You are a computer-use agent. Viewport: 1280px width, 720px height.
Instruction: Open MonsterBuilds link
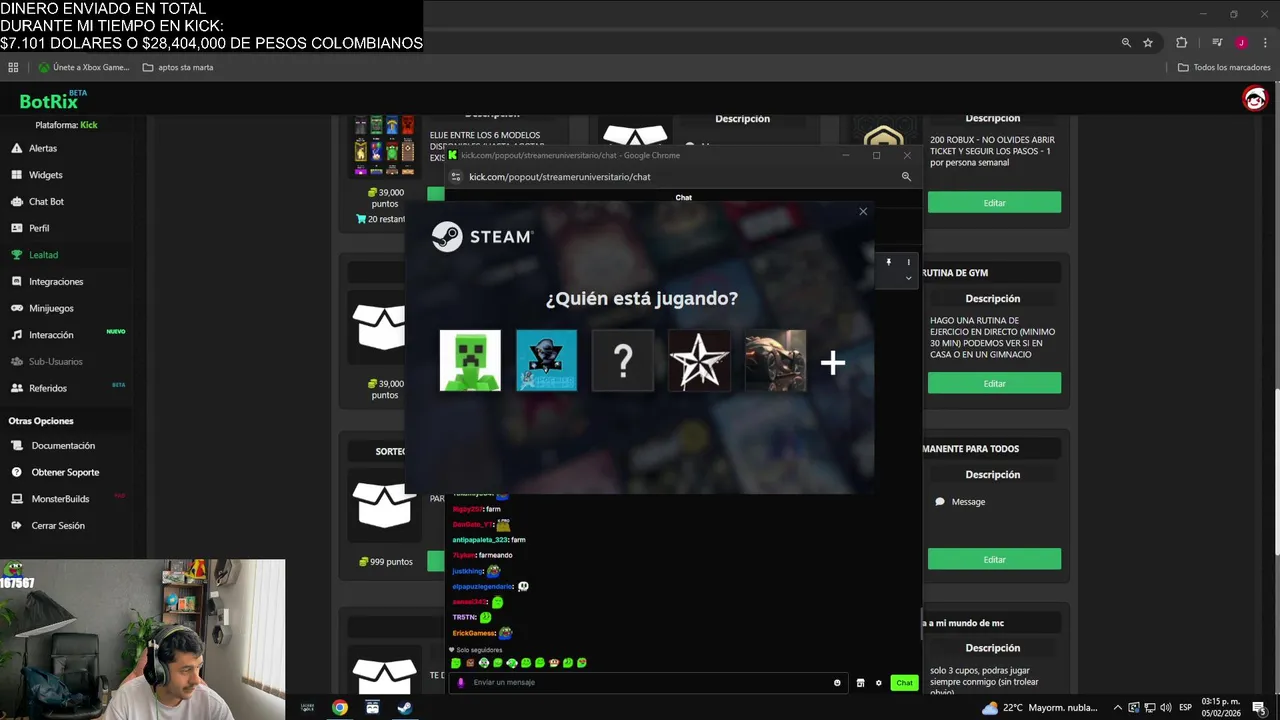pos(60,499)
